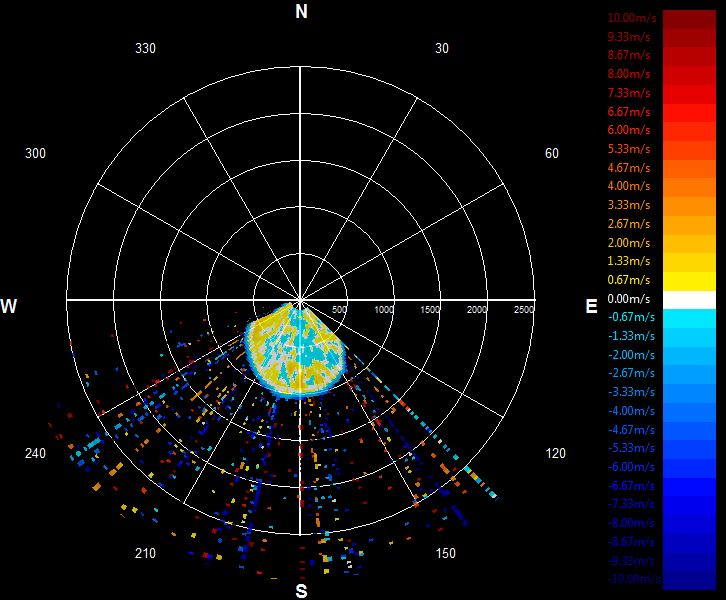The image size is (726, 600).
Task: Click the -2.67m/s legend label
Action: (x=631, y=373)
